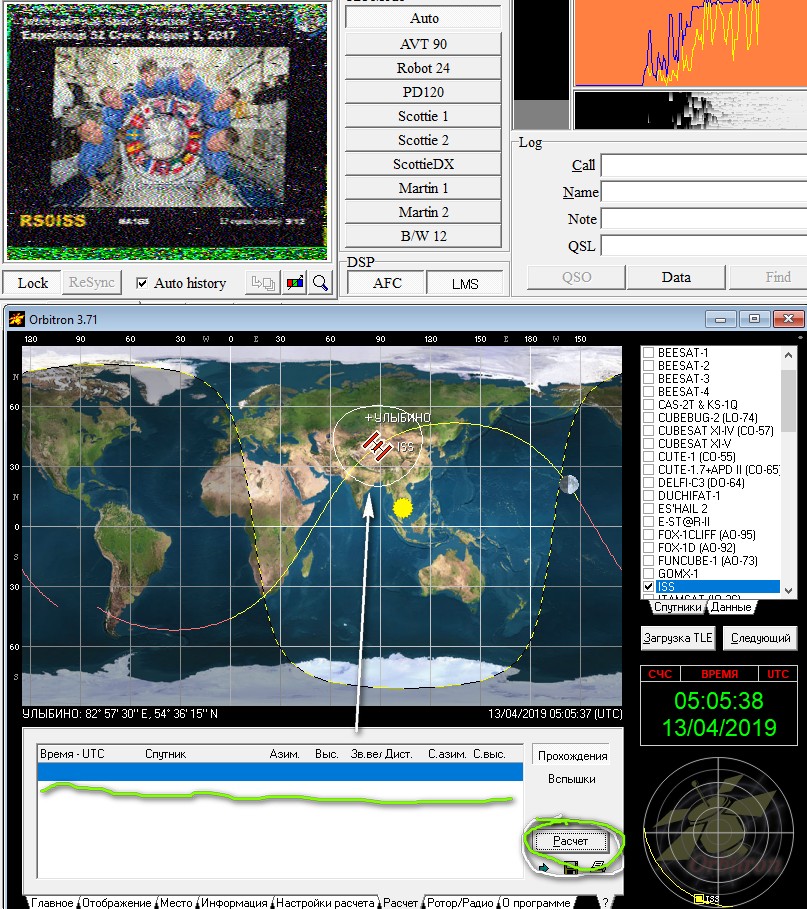
Task: Click the Orbitron app icon in the title bar
Action: pyautogui.click(x=17, y=319)
